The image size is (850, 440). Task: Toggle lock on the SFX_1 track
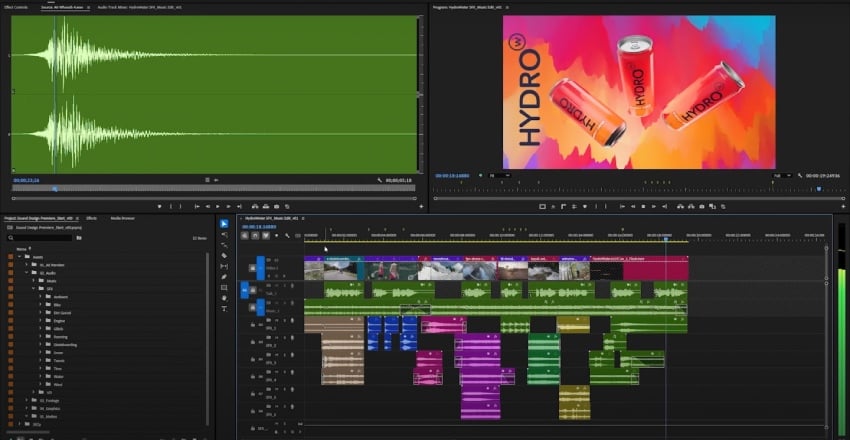coord(253,325)
